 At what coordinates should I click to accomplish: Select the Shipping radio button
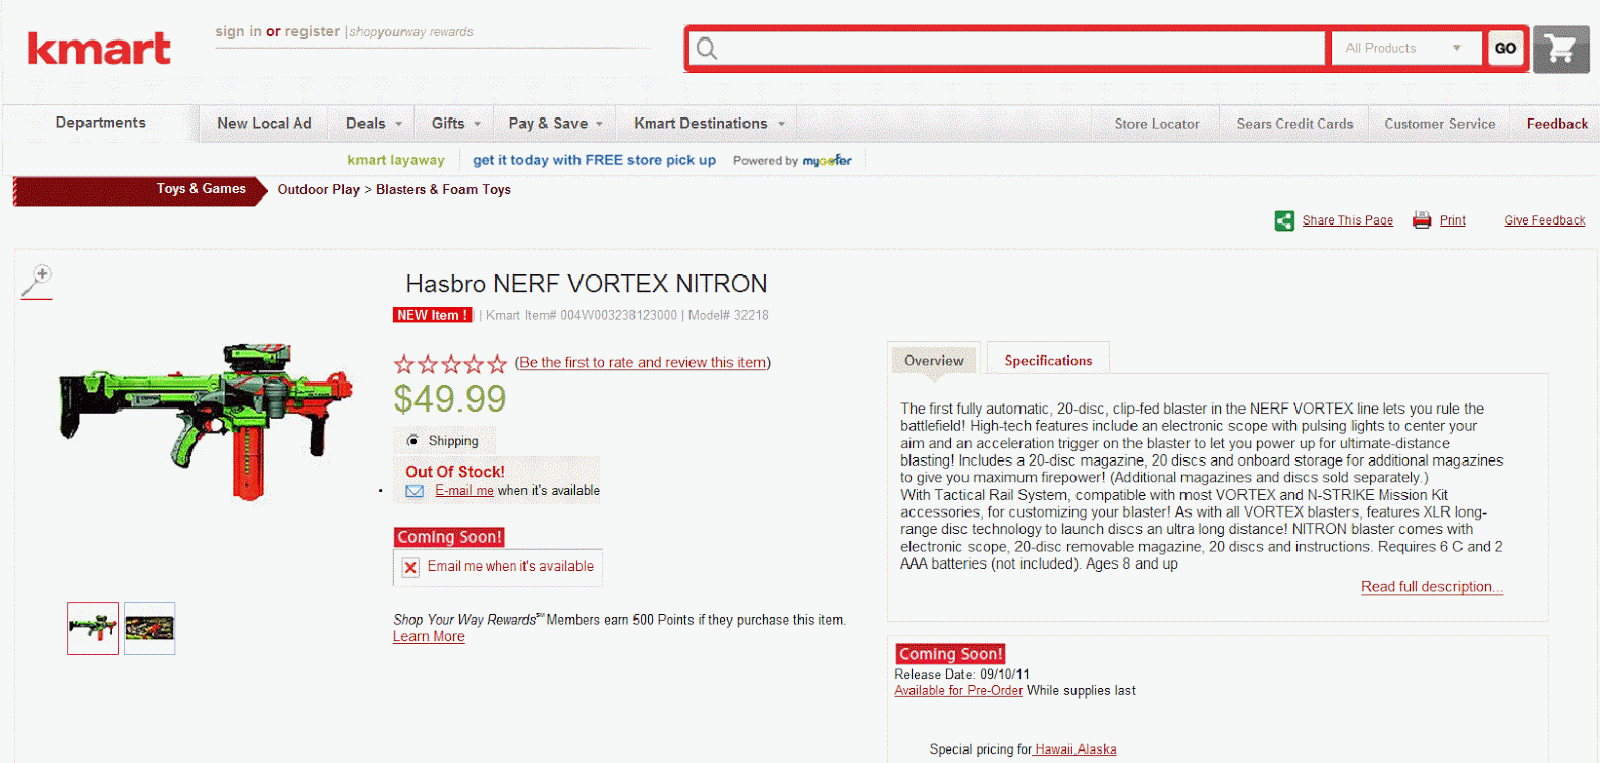412,440
